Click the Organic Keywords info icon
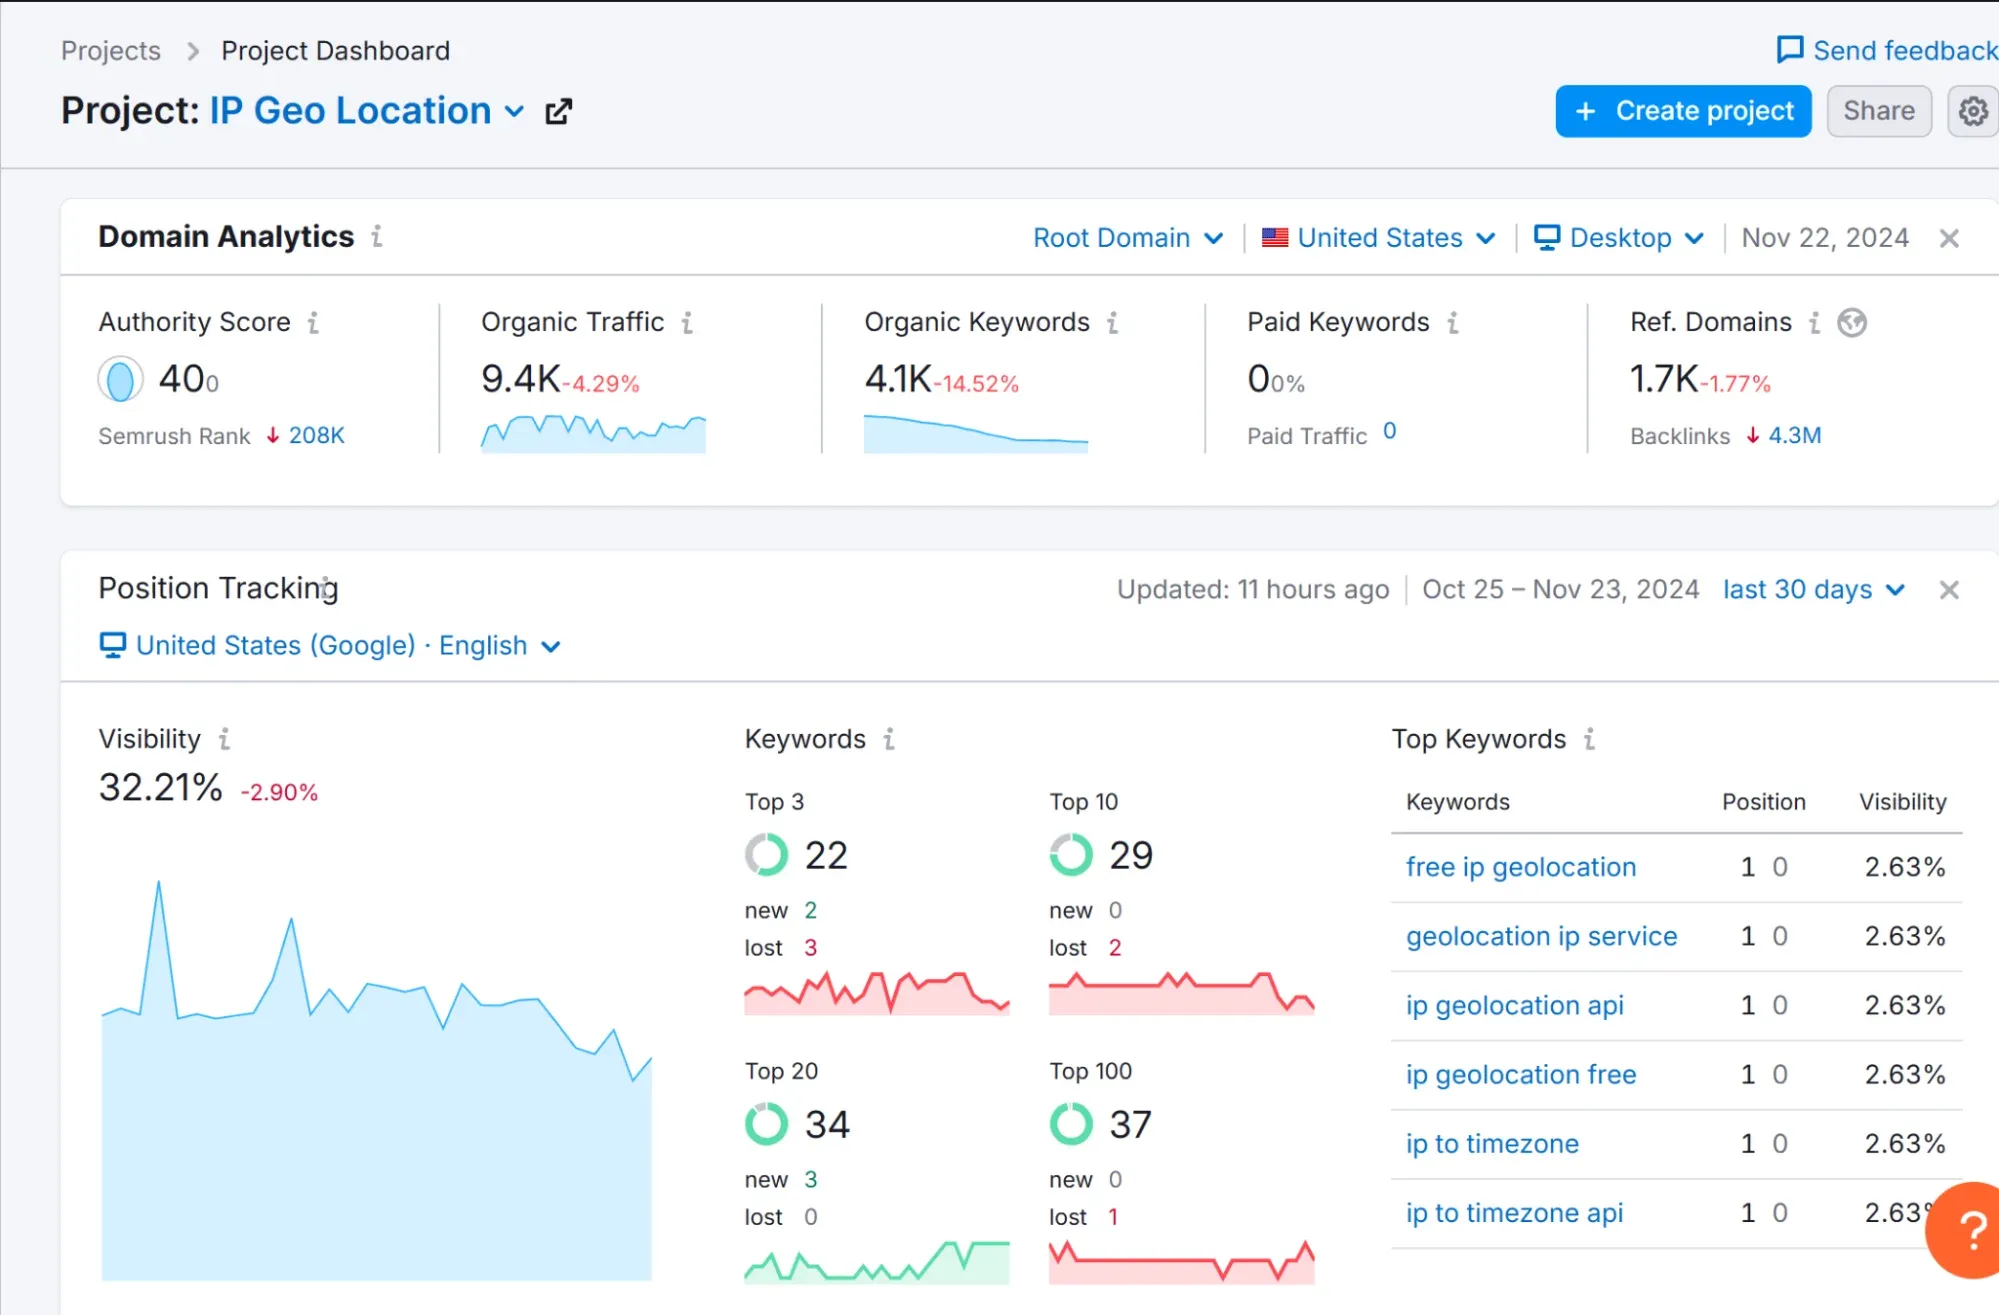The height and width of the screenshot is (1315, 1999). (1117, 323)
